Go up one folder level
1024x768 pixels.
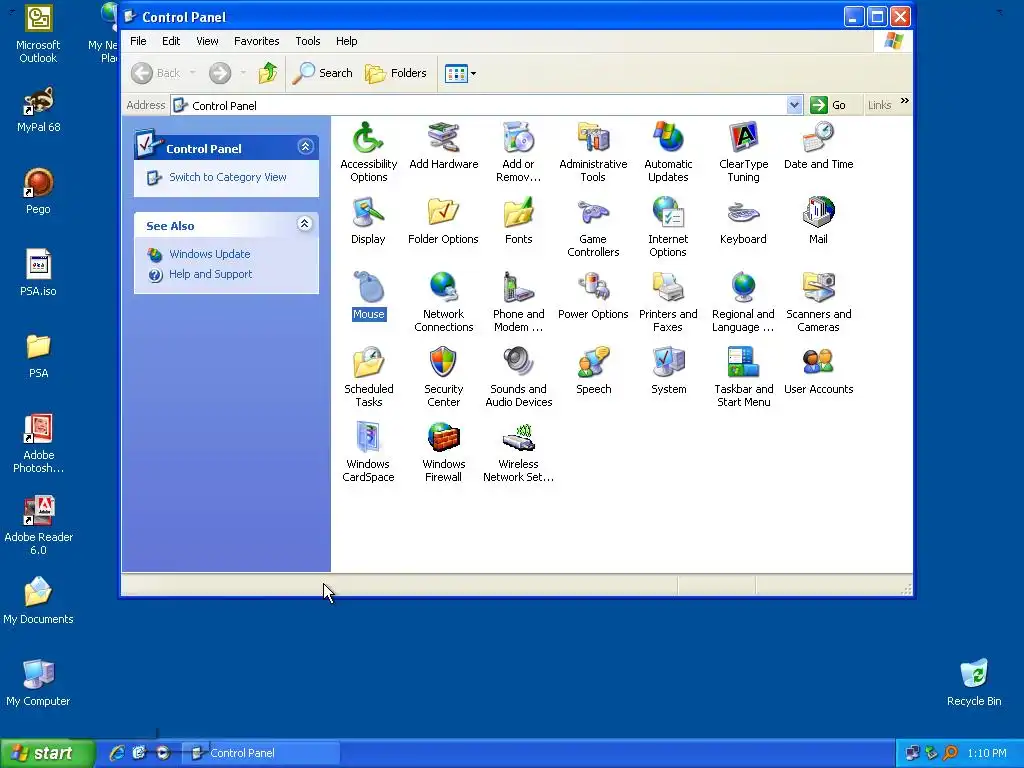pos(268,73)
